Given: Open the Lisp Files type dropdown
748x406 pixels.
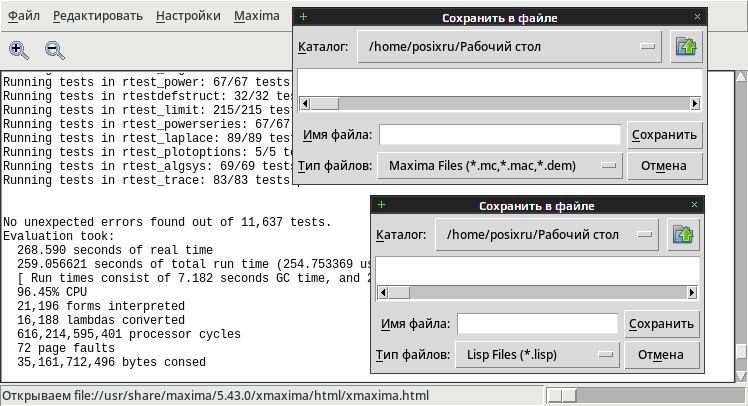Looking at the screenshot, I should pos(537,355).
